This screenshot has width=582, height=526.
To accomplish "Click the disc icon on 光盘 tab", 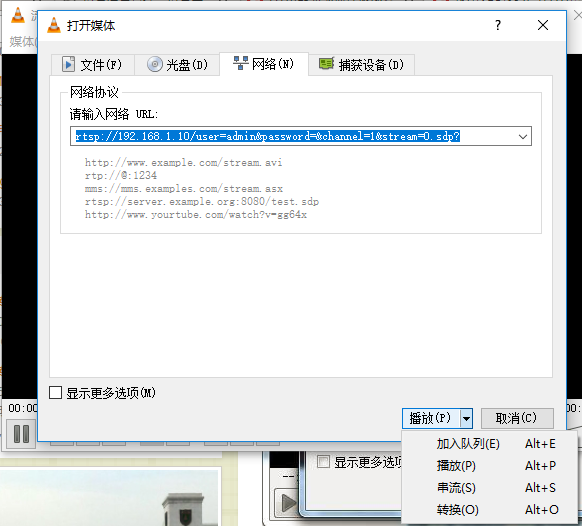I will tap(154, 65).
